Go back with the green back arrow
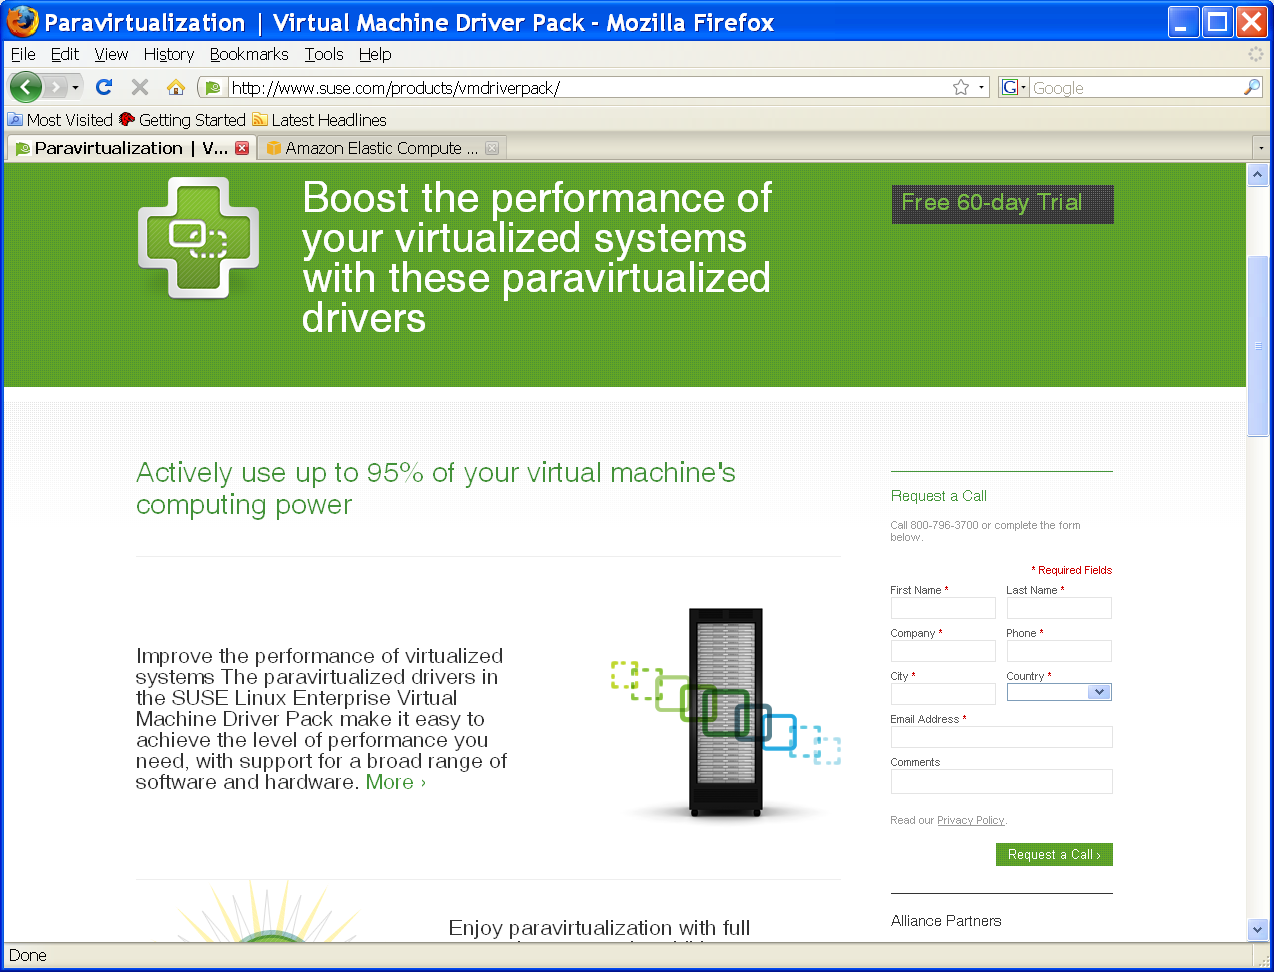Screen dimensions: 1274x972 point(25,87)
